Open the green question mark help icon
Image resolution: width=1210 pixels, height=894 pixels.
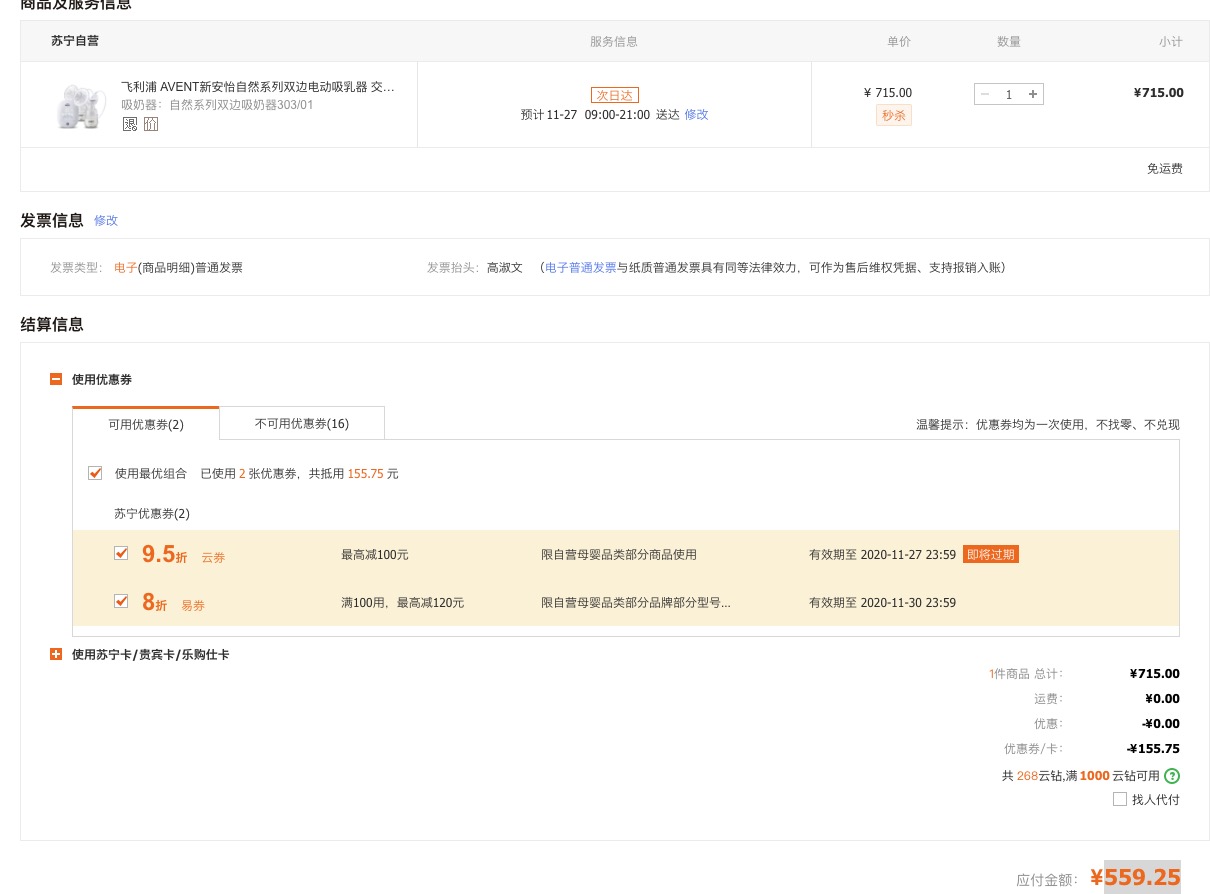[1172, 776]
